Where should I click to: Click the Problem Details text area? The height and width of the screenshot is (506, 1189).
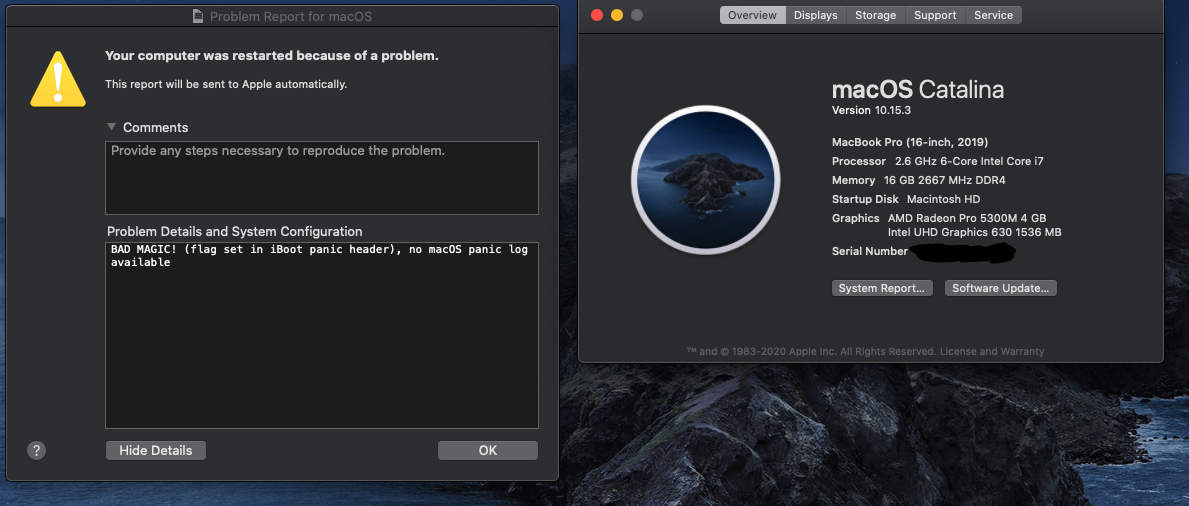click(322, 335)
